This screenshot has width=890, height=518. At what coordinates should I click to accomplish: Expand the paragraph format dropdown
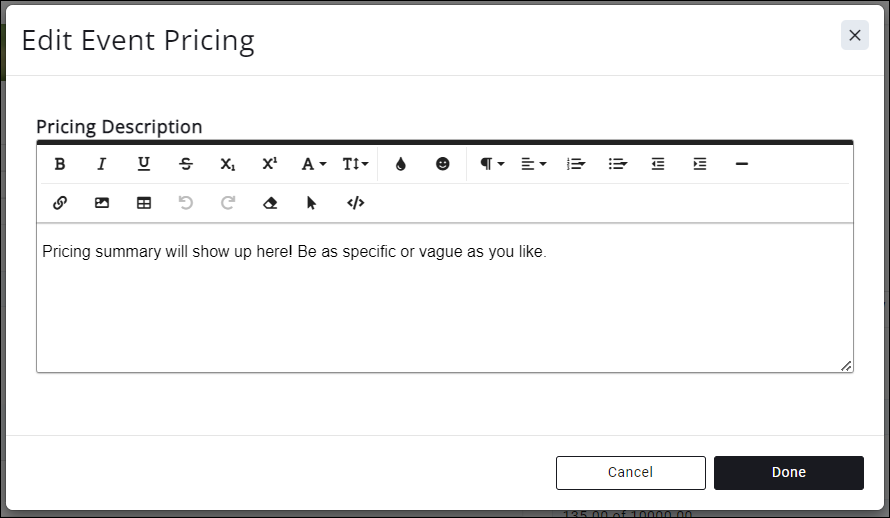[491, 164]
